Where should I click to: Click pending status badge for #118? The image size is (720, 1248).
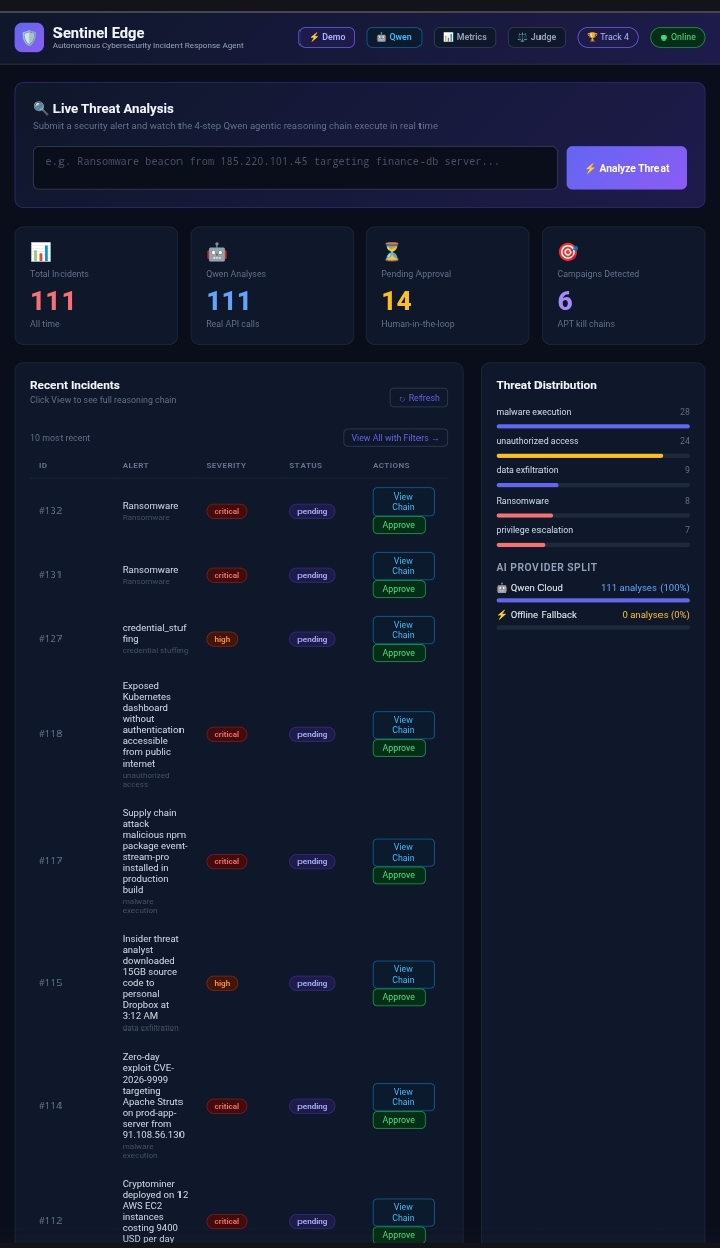(x=312, y=734)
